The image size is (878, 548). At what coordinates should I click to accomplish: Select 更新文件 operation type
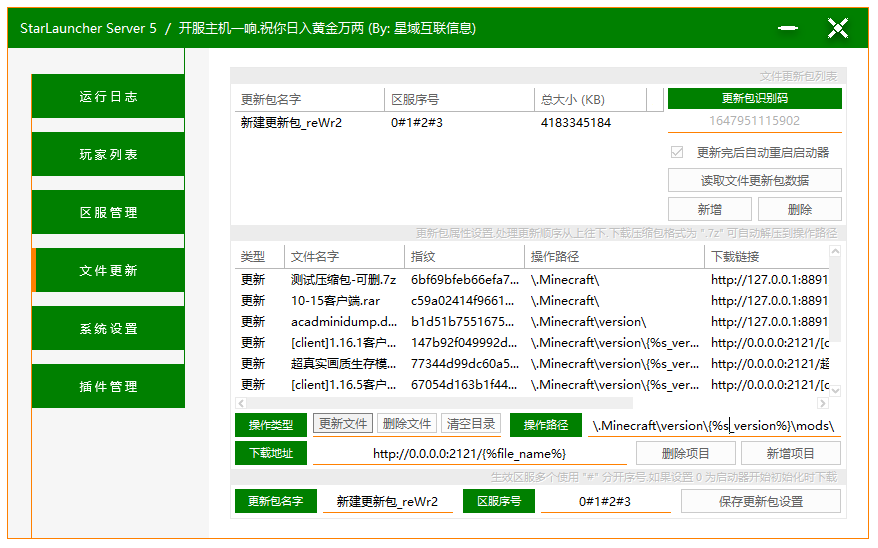pos(343,424)
